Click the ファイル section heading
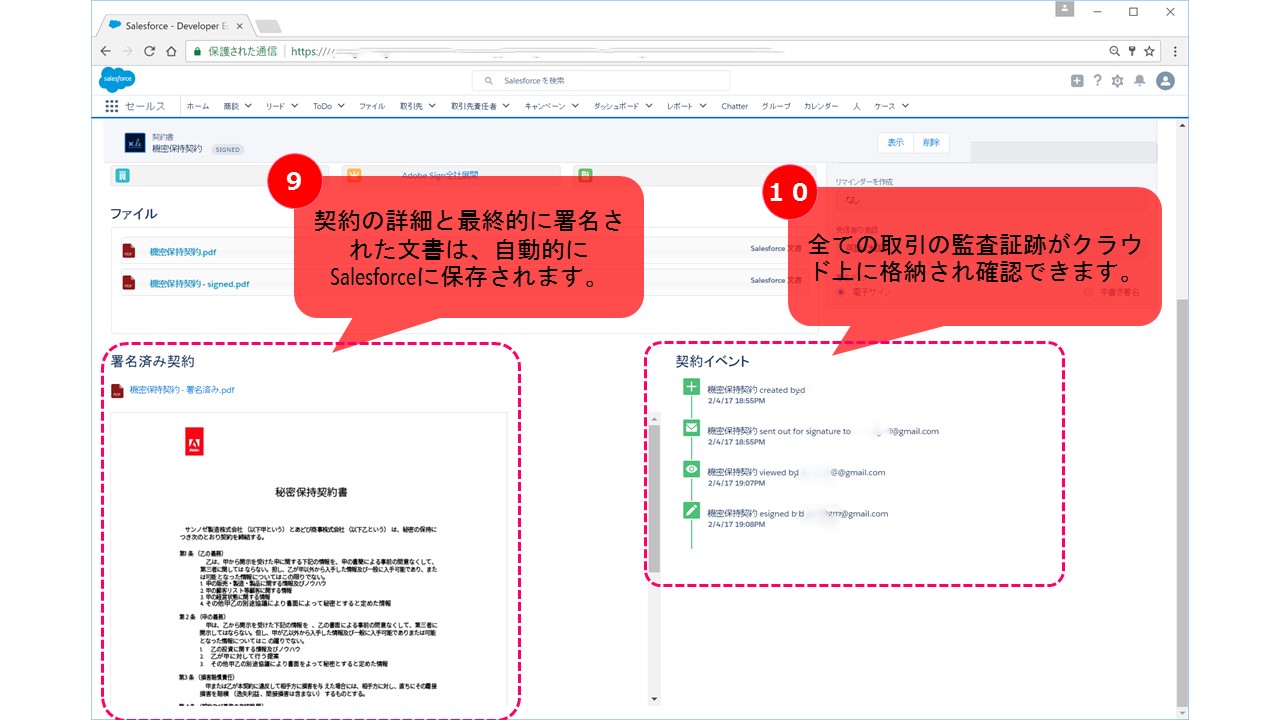 [133, 213]
